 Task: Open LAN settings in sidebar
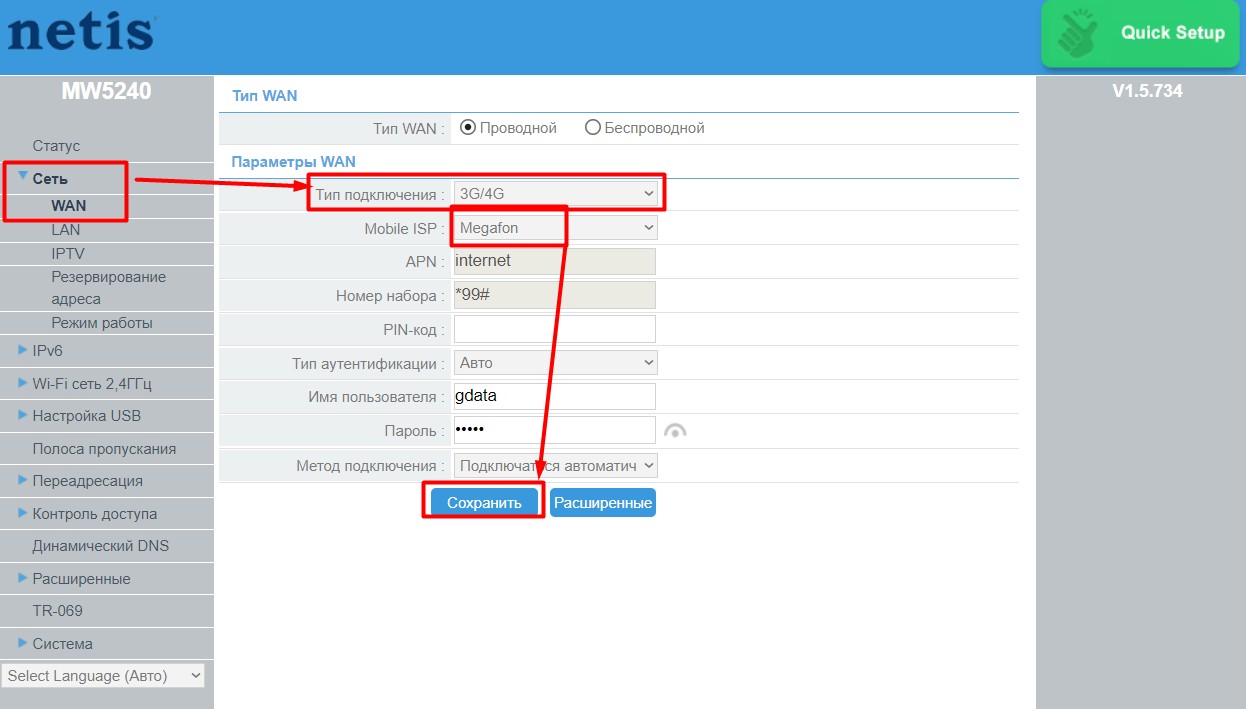tap(66, 230)
